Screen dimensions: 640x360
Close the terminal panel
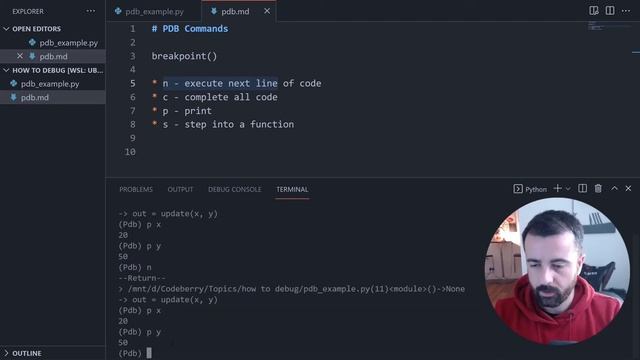(x=628, y=188)
